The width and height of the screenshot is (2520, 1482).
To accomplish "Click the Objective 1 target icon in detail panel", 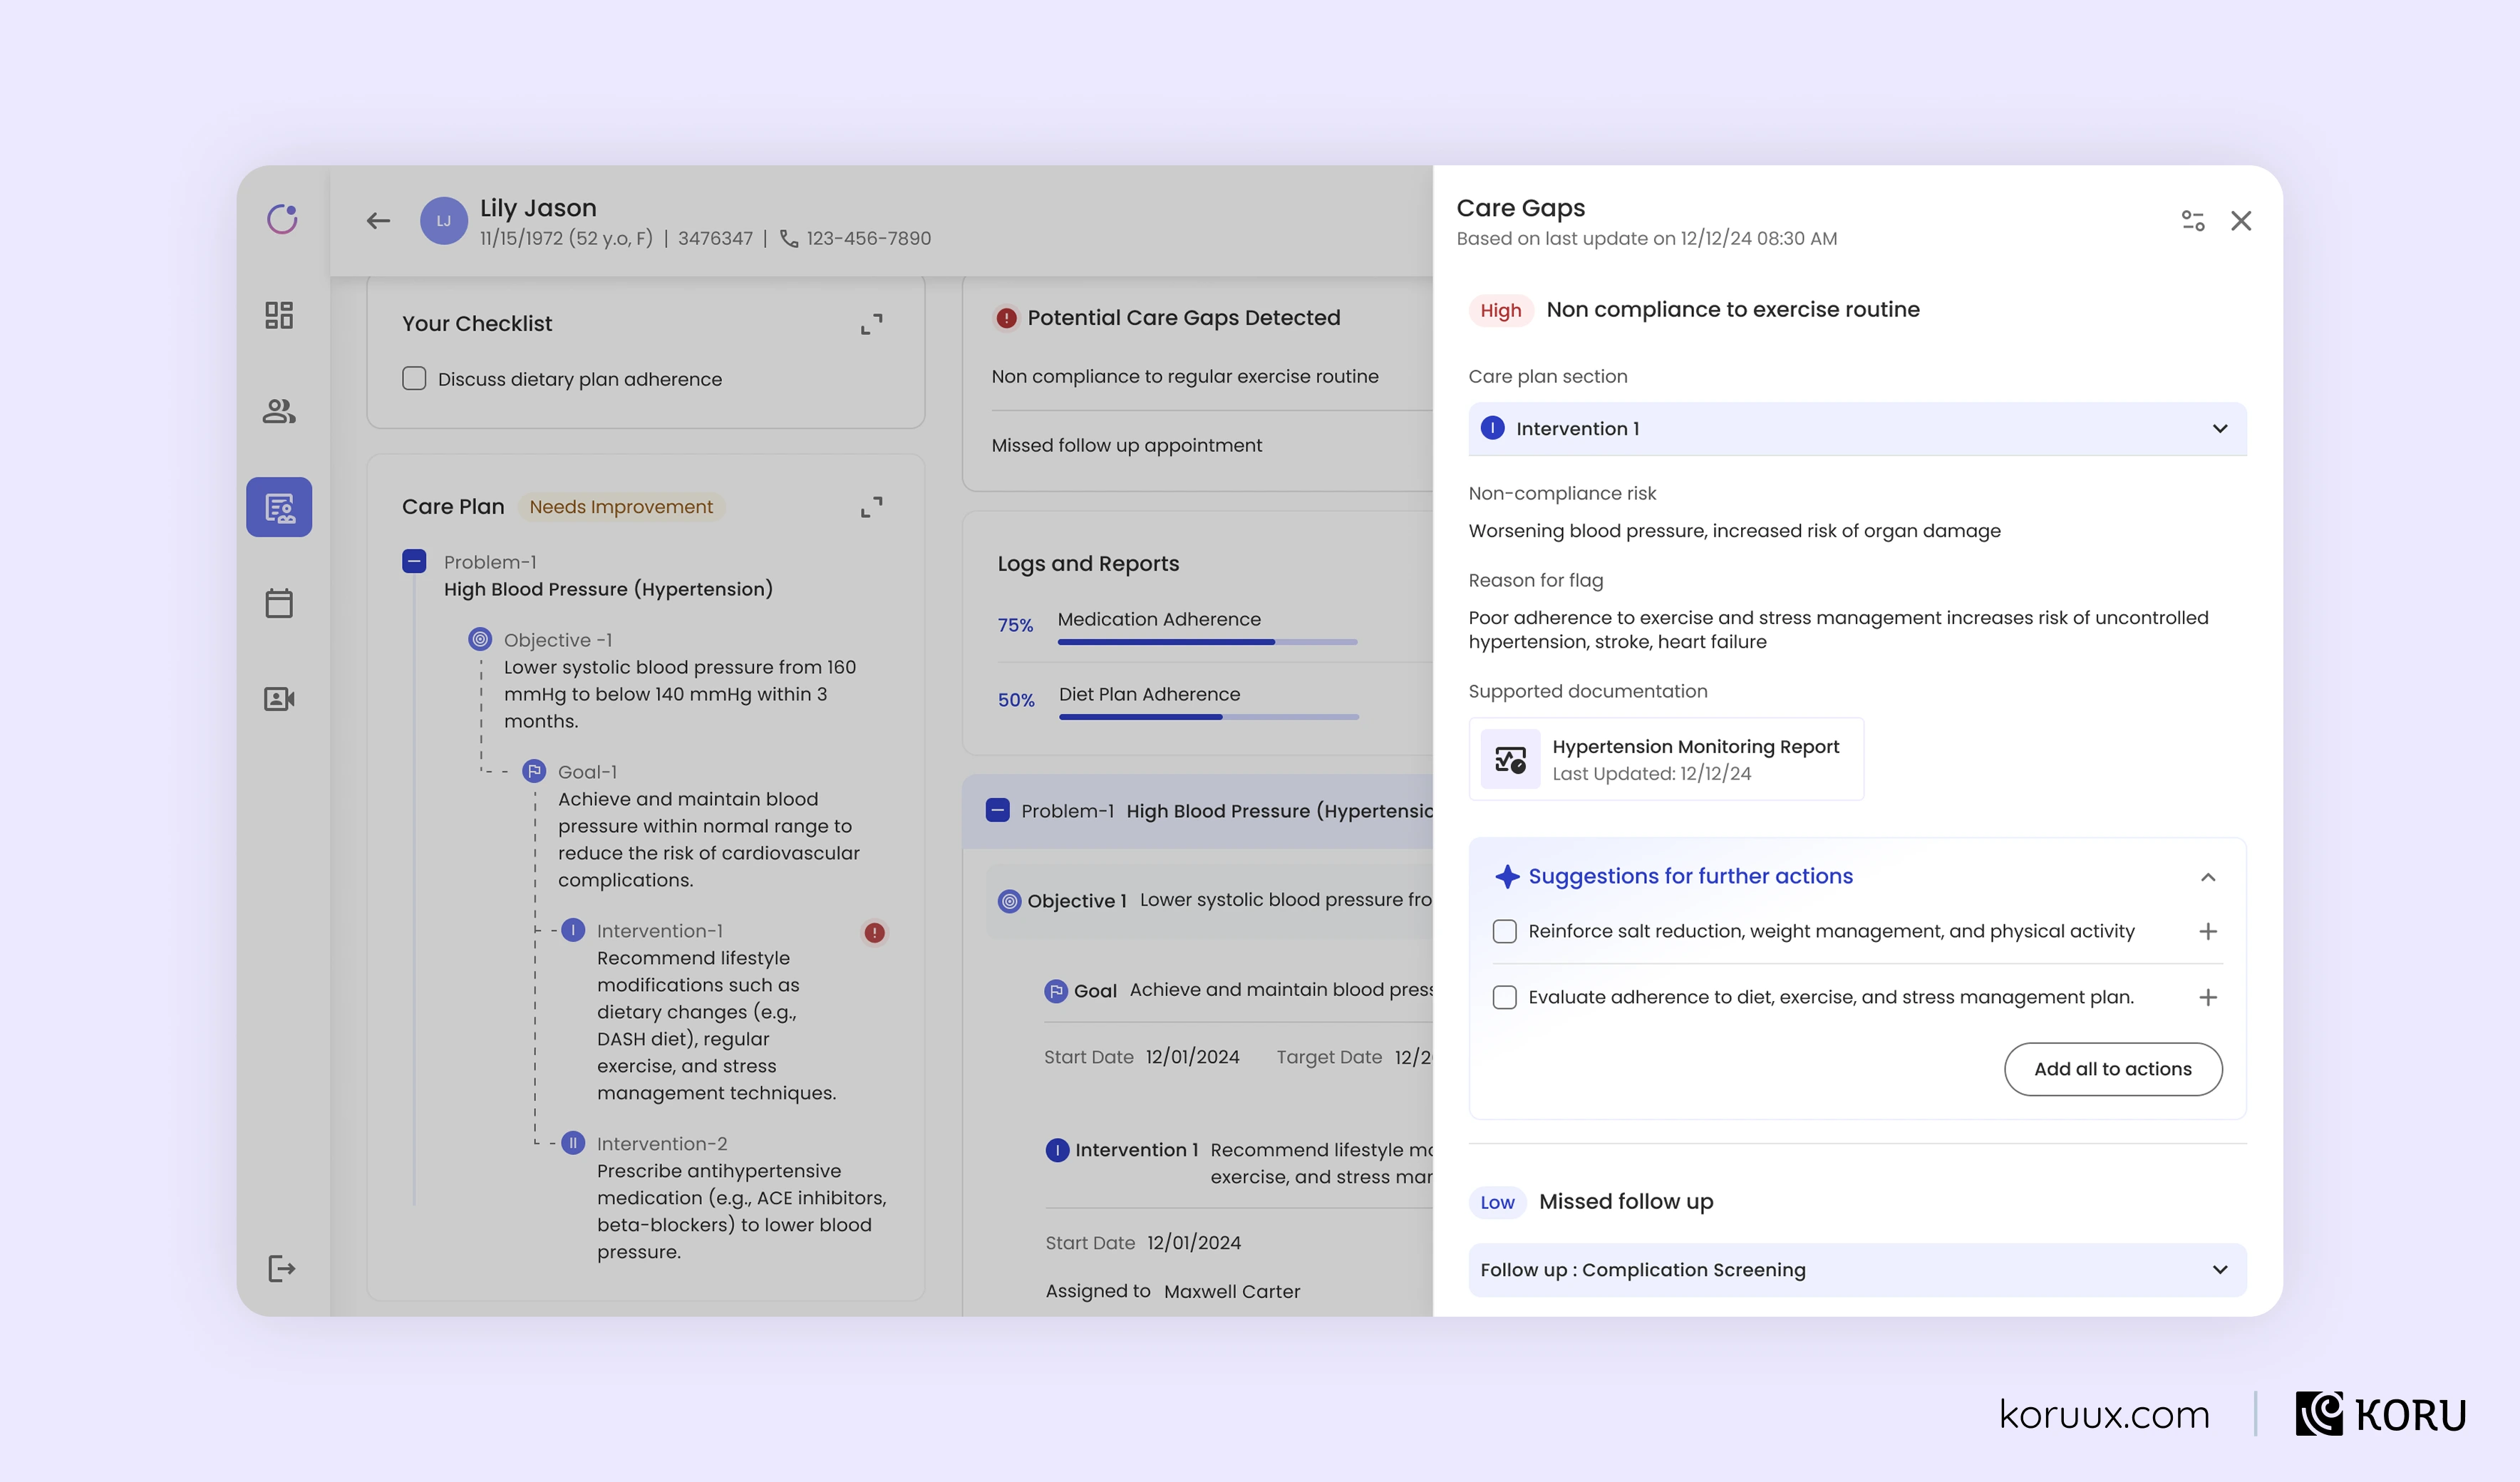I will click(x=1010, y=901).
